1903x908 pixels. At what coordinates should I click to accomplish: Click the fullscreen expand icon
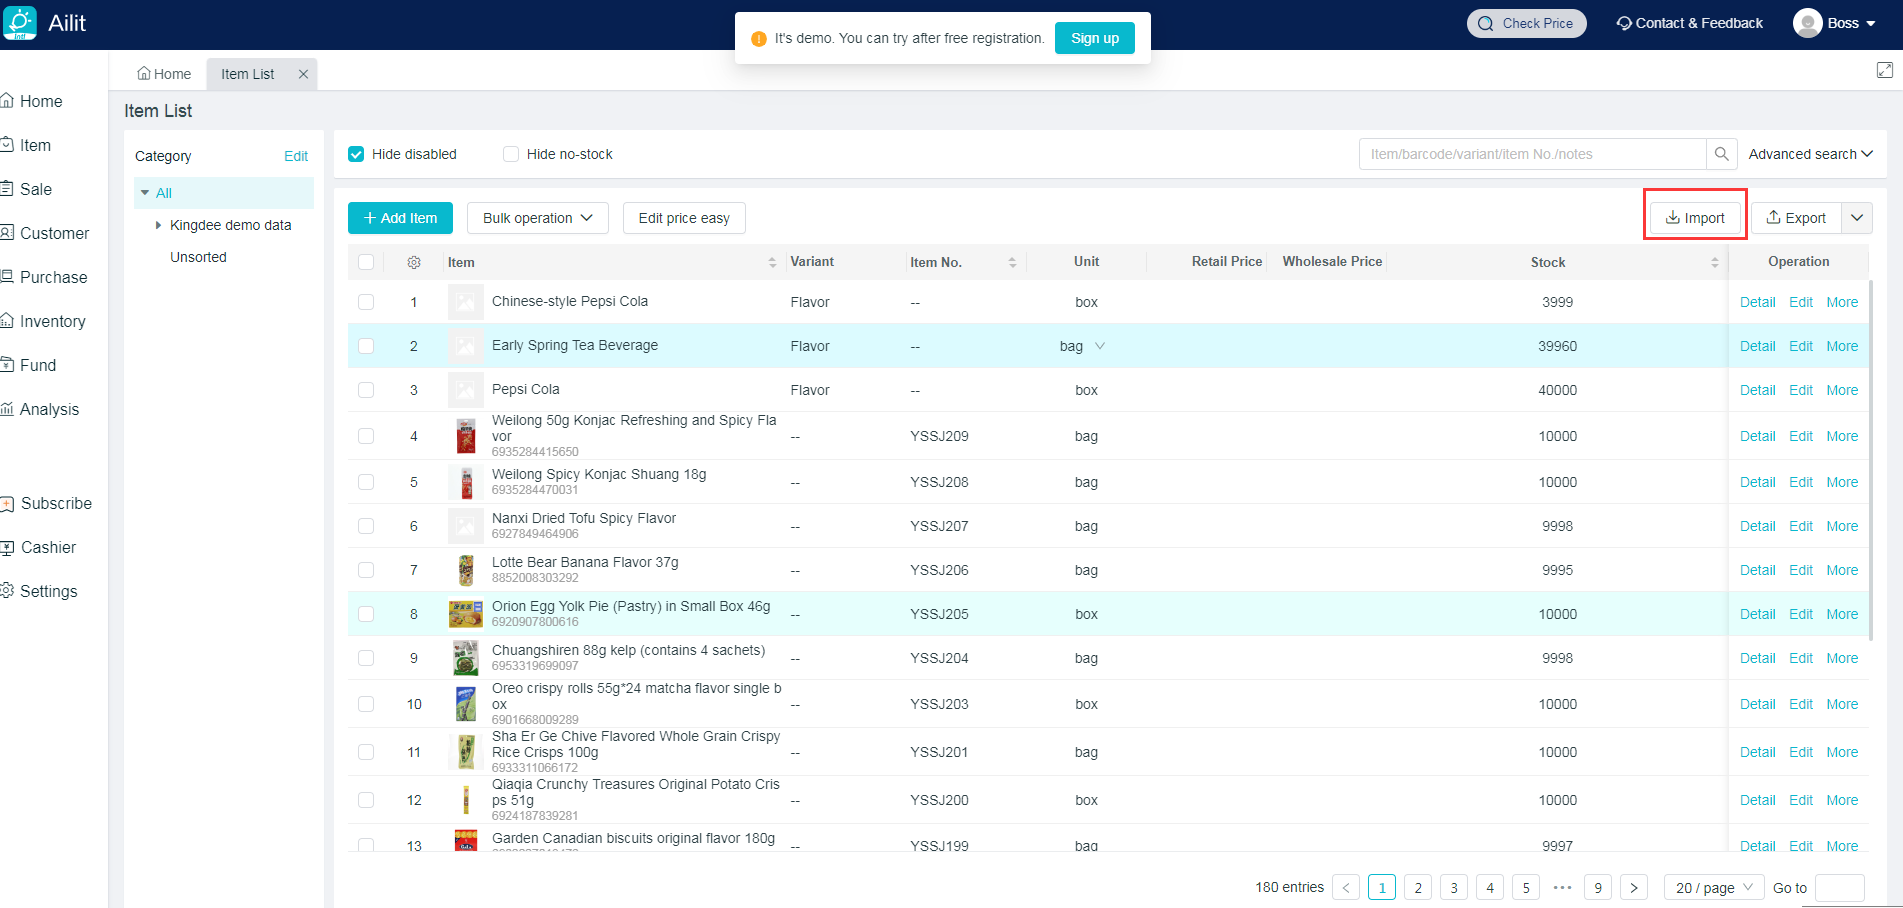(x=1884, y=70)
